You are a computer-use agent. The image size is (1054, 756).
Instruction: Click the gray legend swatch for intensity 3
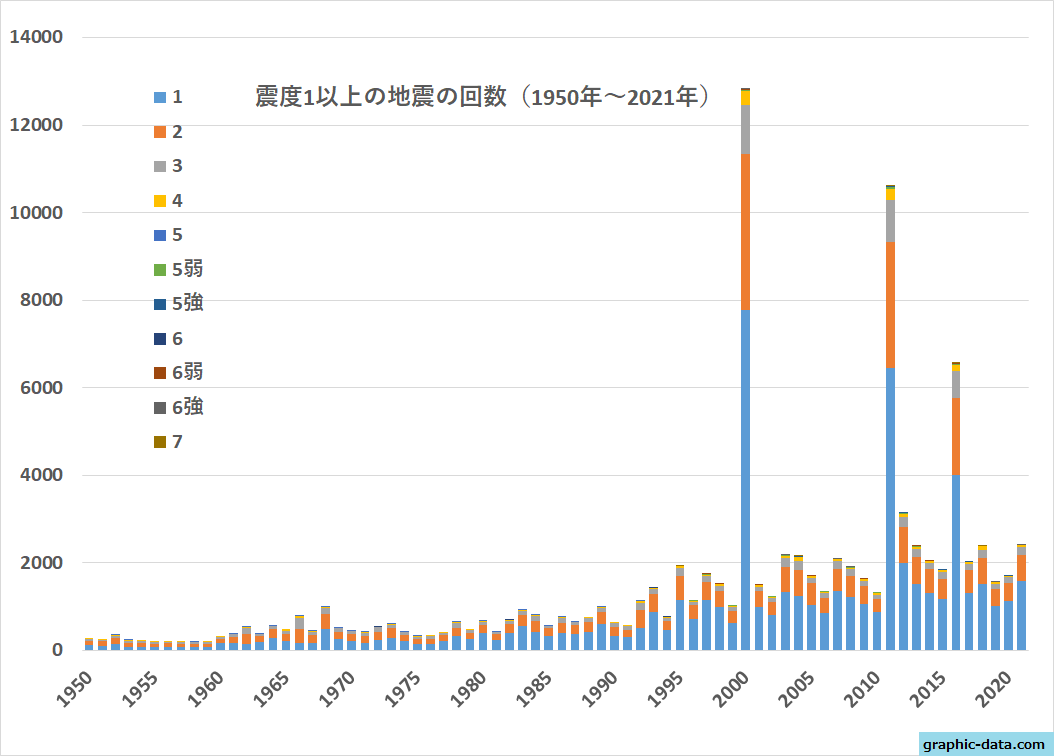(x=158, y=166)
